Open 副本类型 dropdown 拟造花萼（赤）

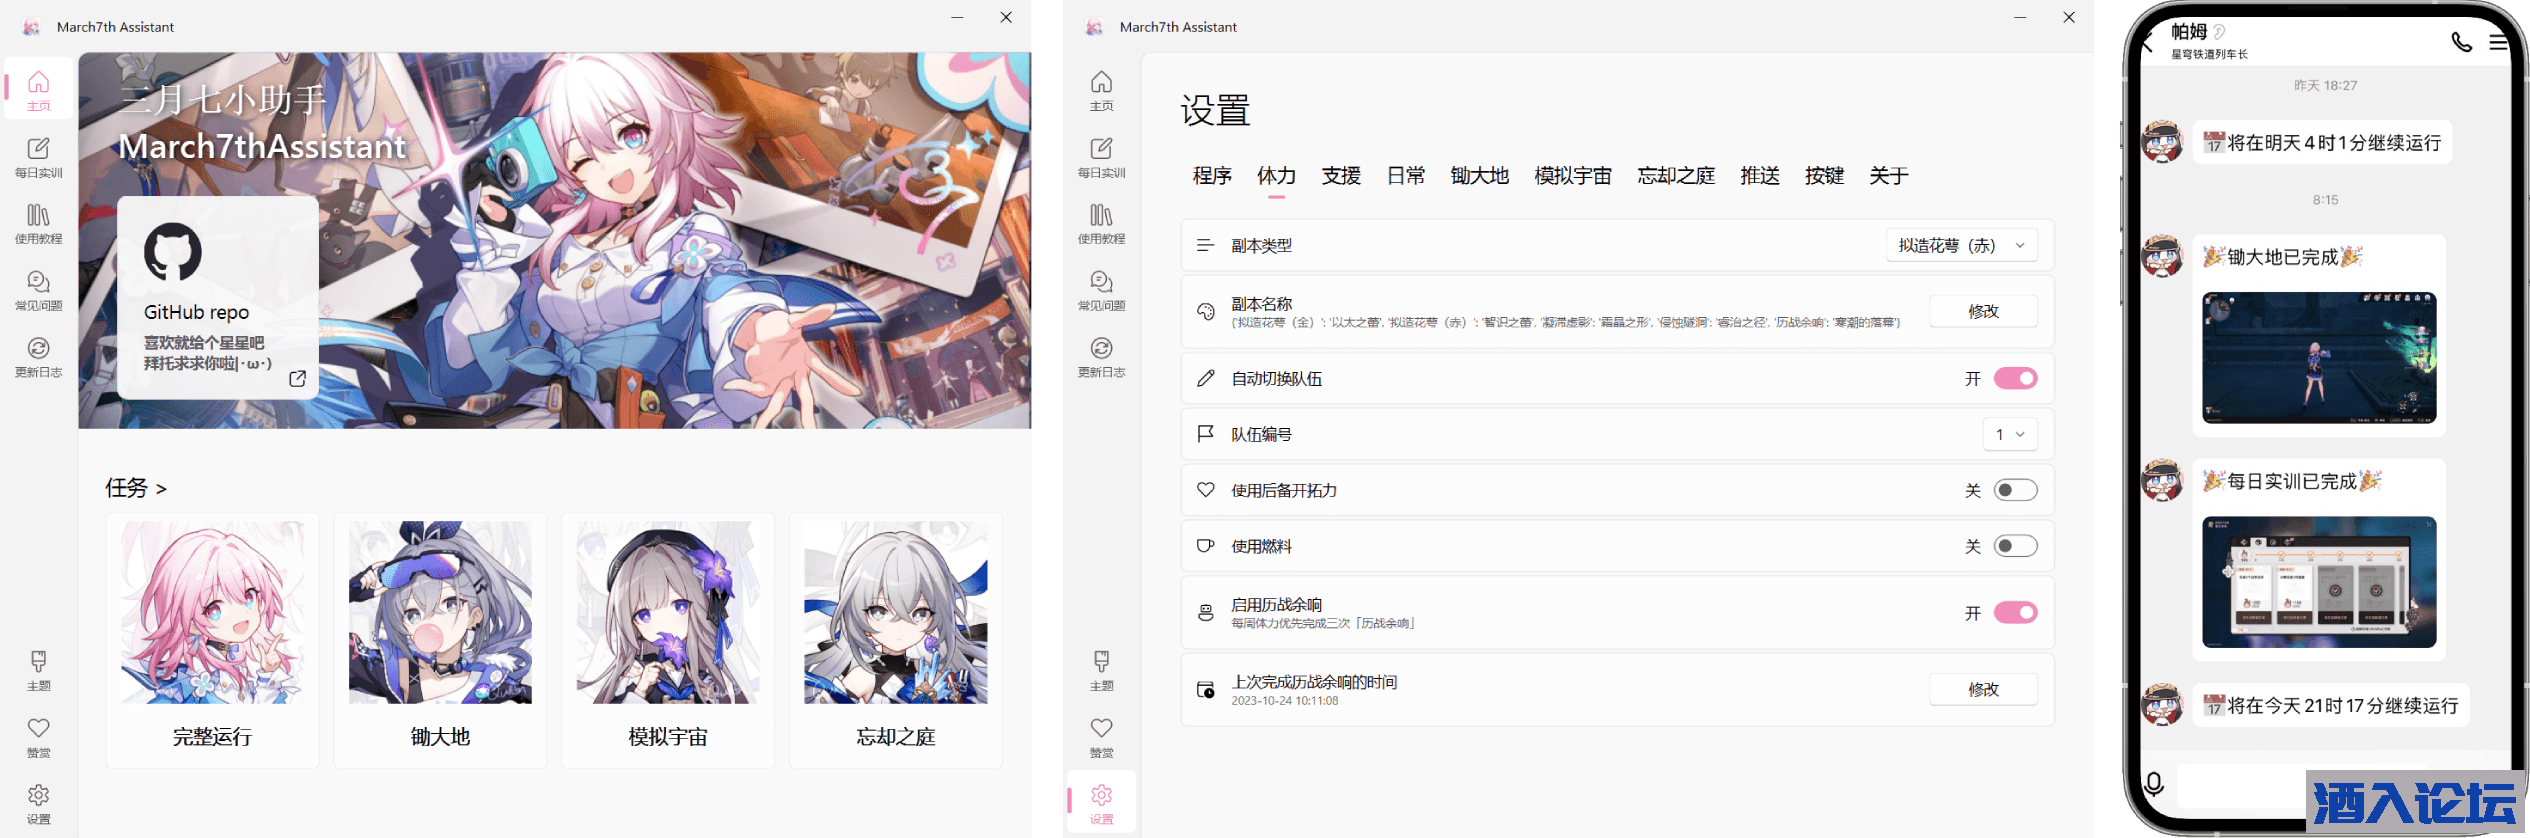1962,245
